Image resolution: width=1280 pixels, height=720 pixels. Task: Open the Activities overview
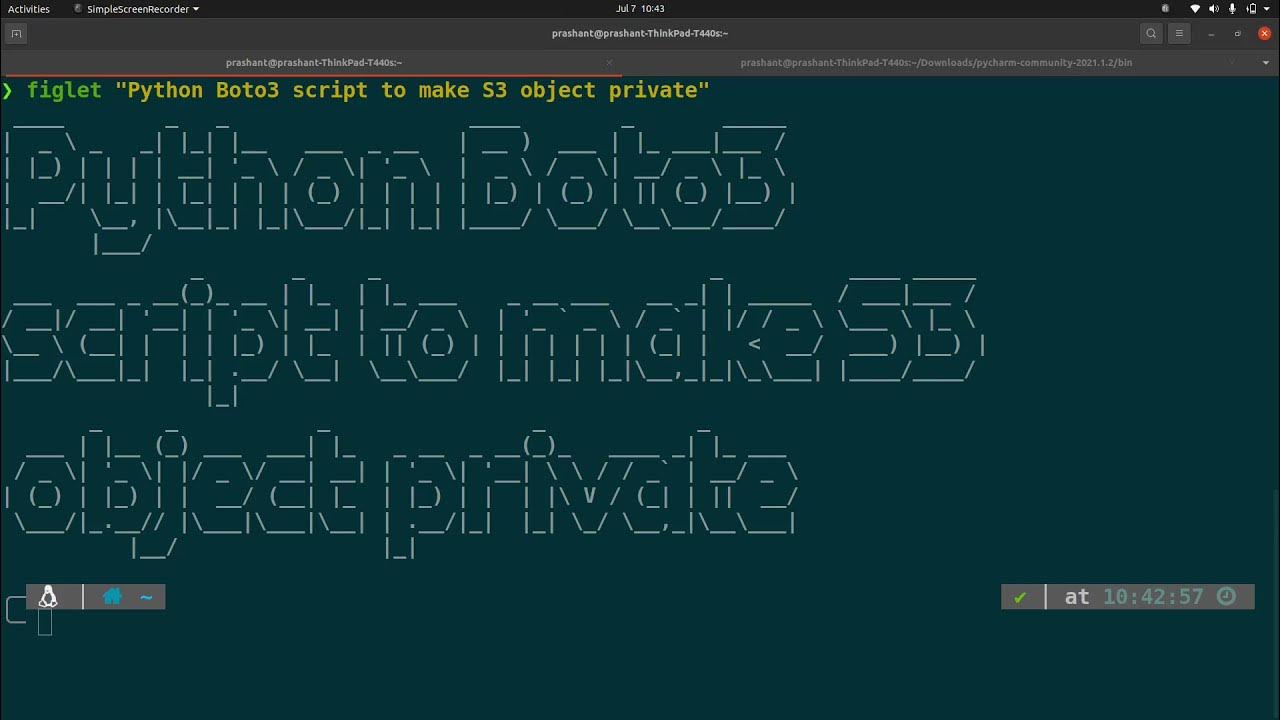pyautogui.click(x=29, y=9)
